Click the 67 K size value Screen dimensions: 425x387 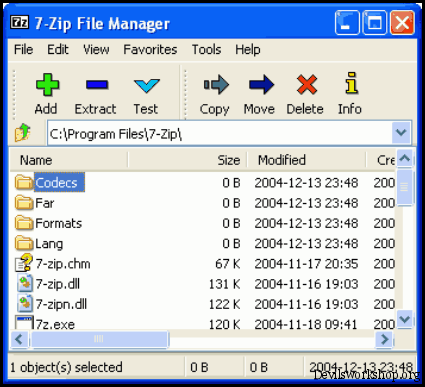click(x=228, y=264)
